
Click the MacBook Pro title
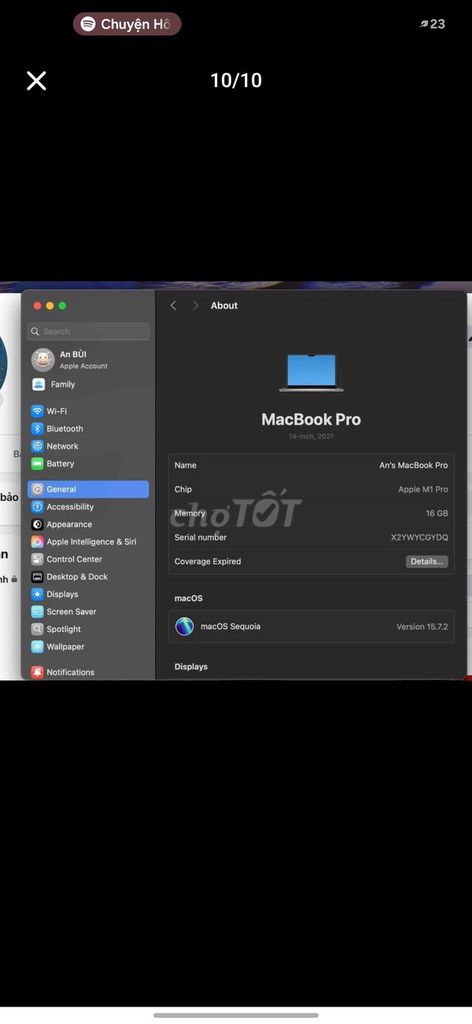click(x=311, y=419)
